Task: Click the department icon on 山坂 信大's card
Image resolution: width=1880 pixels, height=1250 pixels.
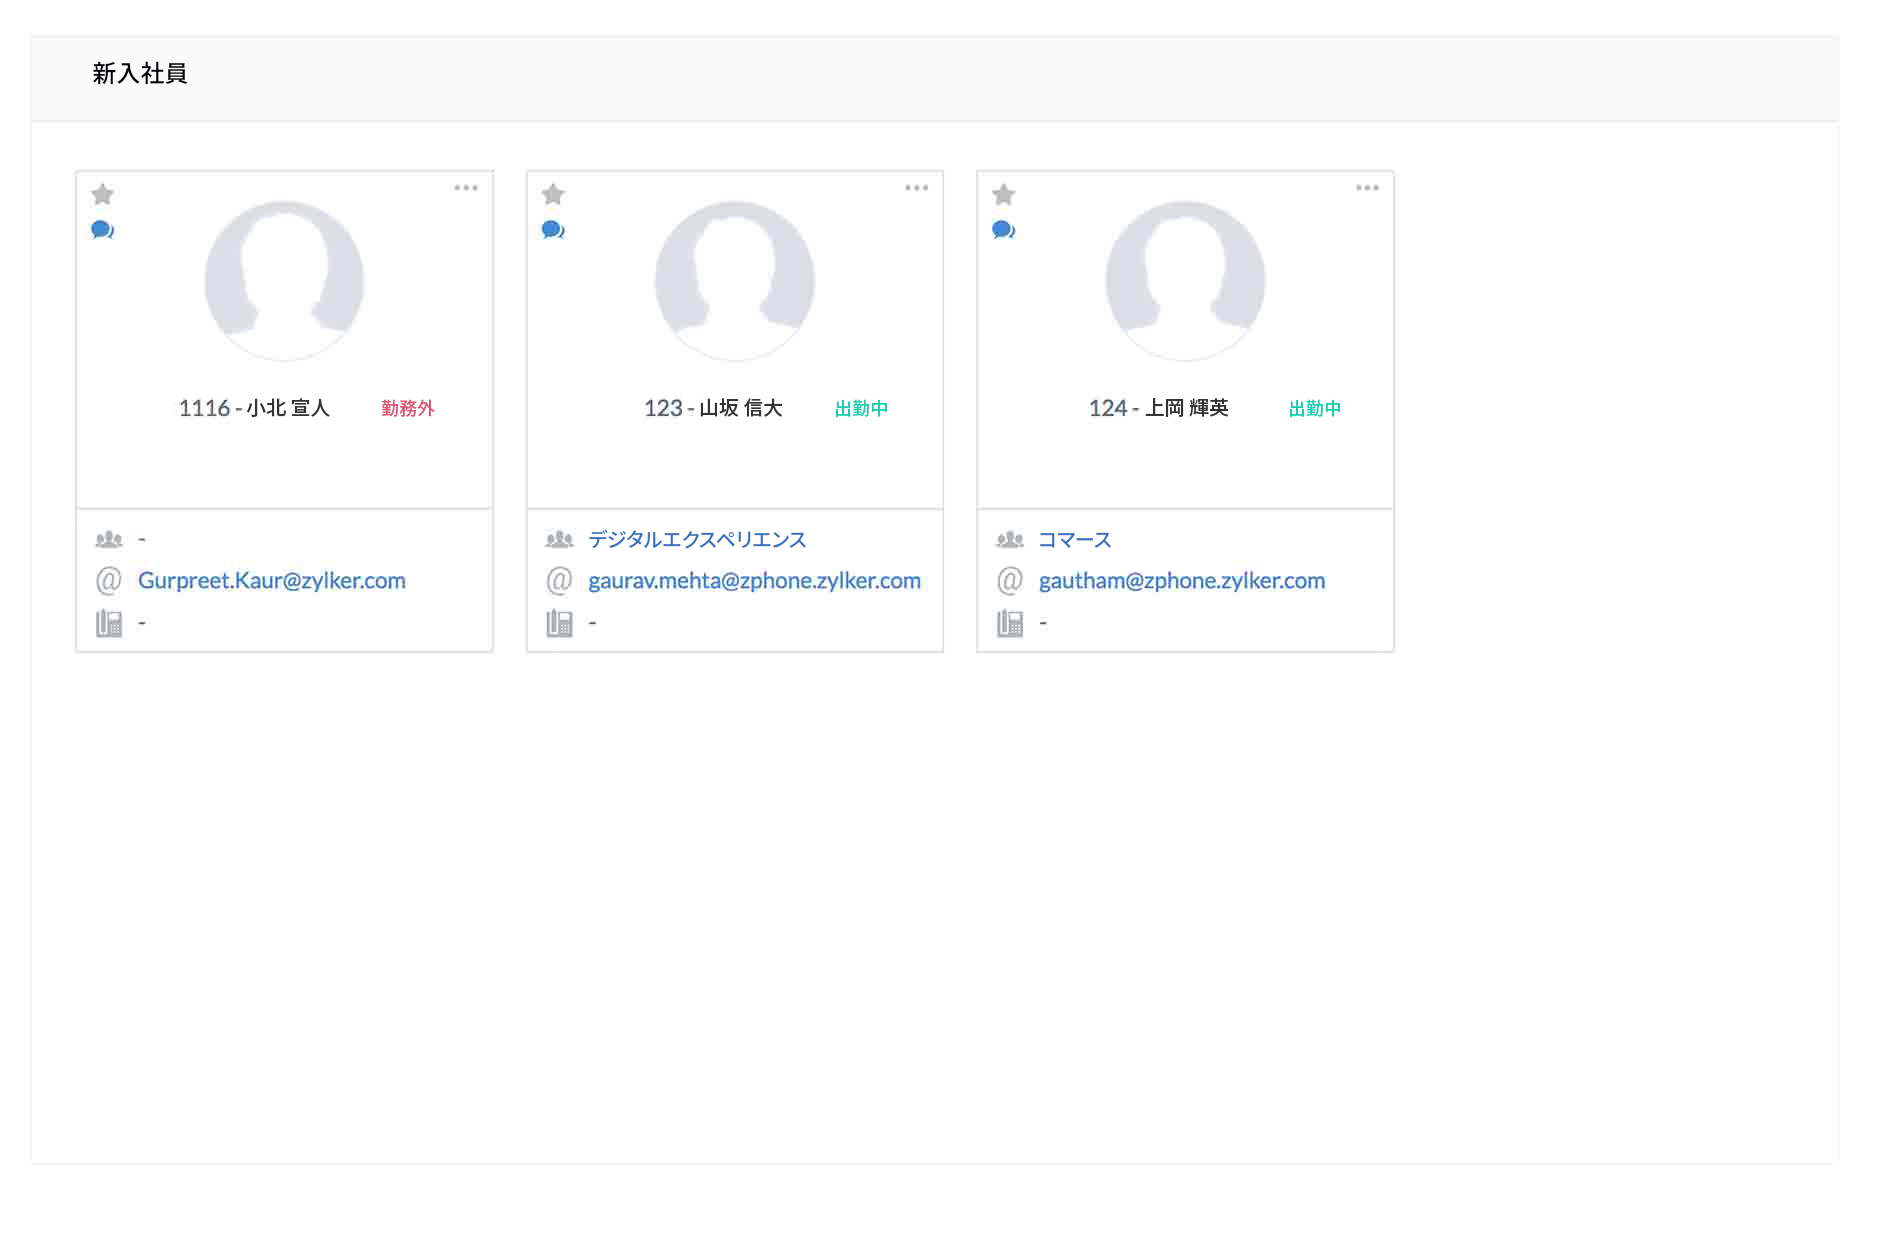Action: pyautogui.click(x=559, y=538)
